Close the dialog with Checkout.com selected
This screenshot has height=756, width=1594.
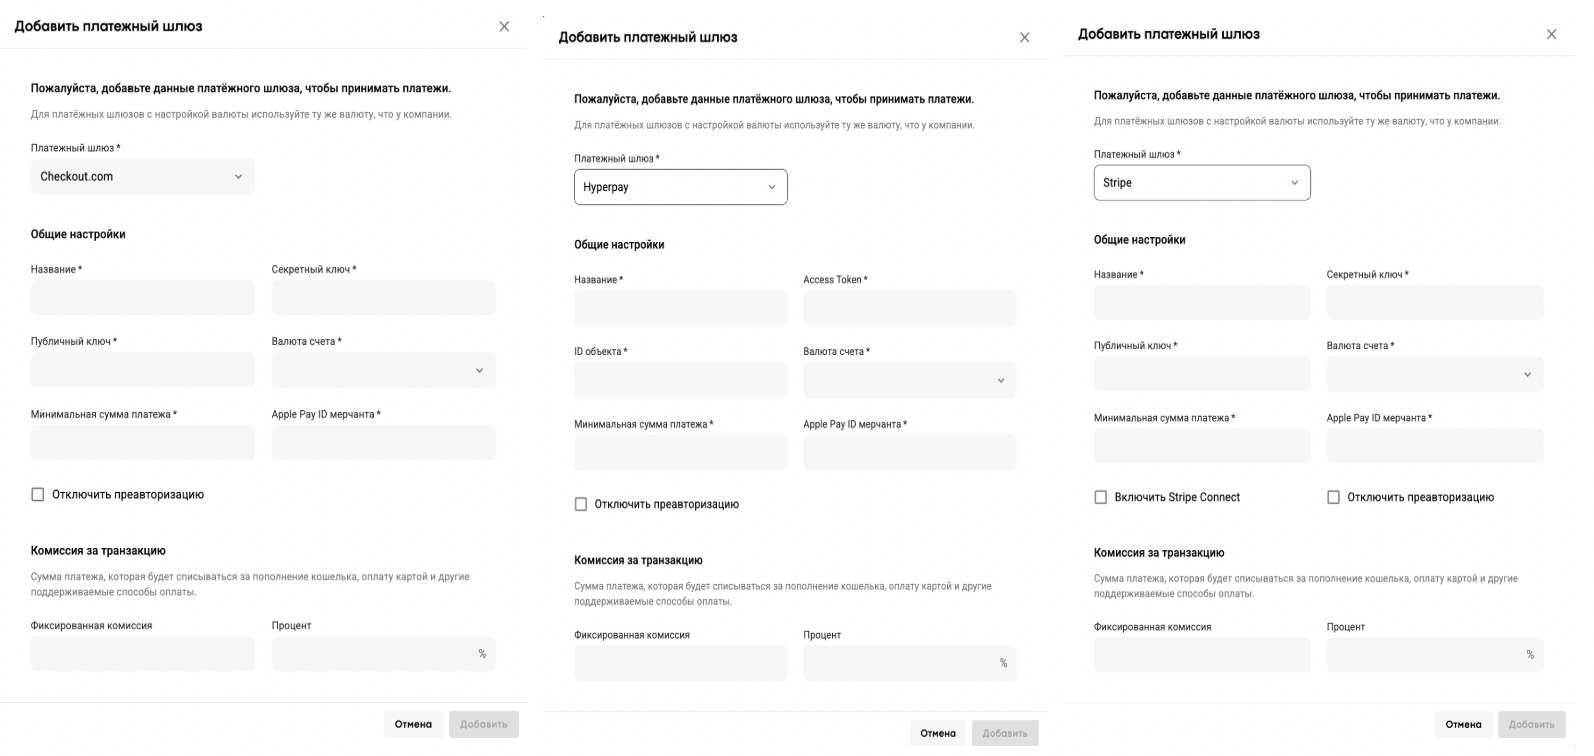coord(504,27)
